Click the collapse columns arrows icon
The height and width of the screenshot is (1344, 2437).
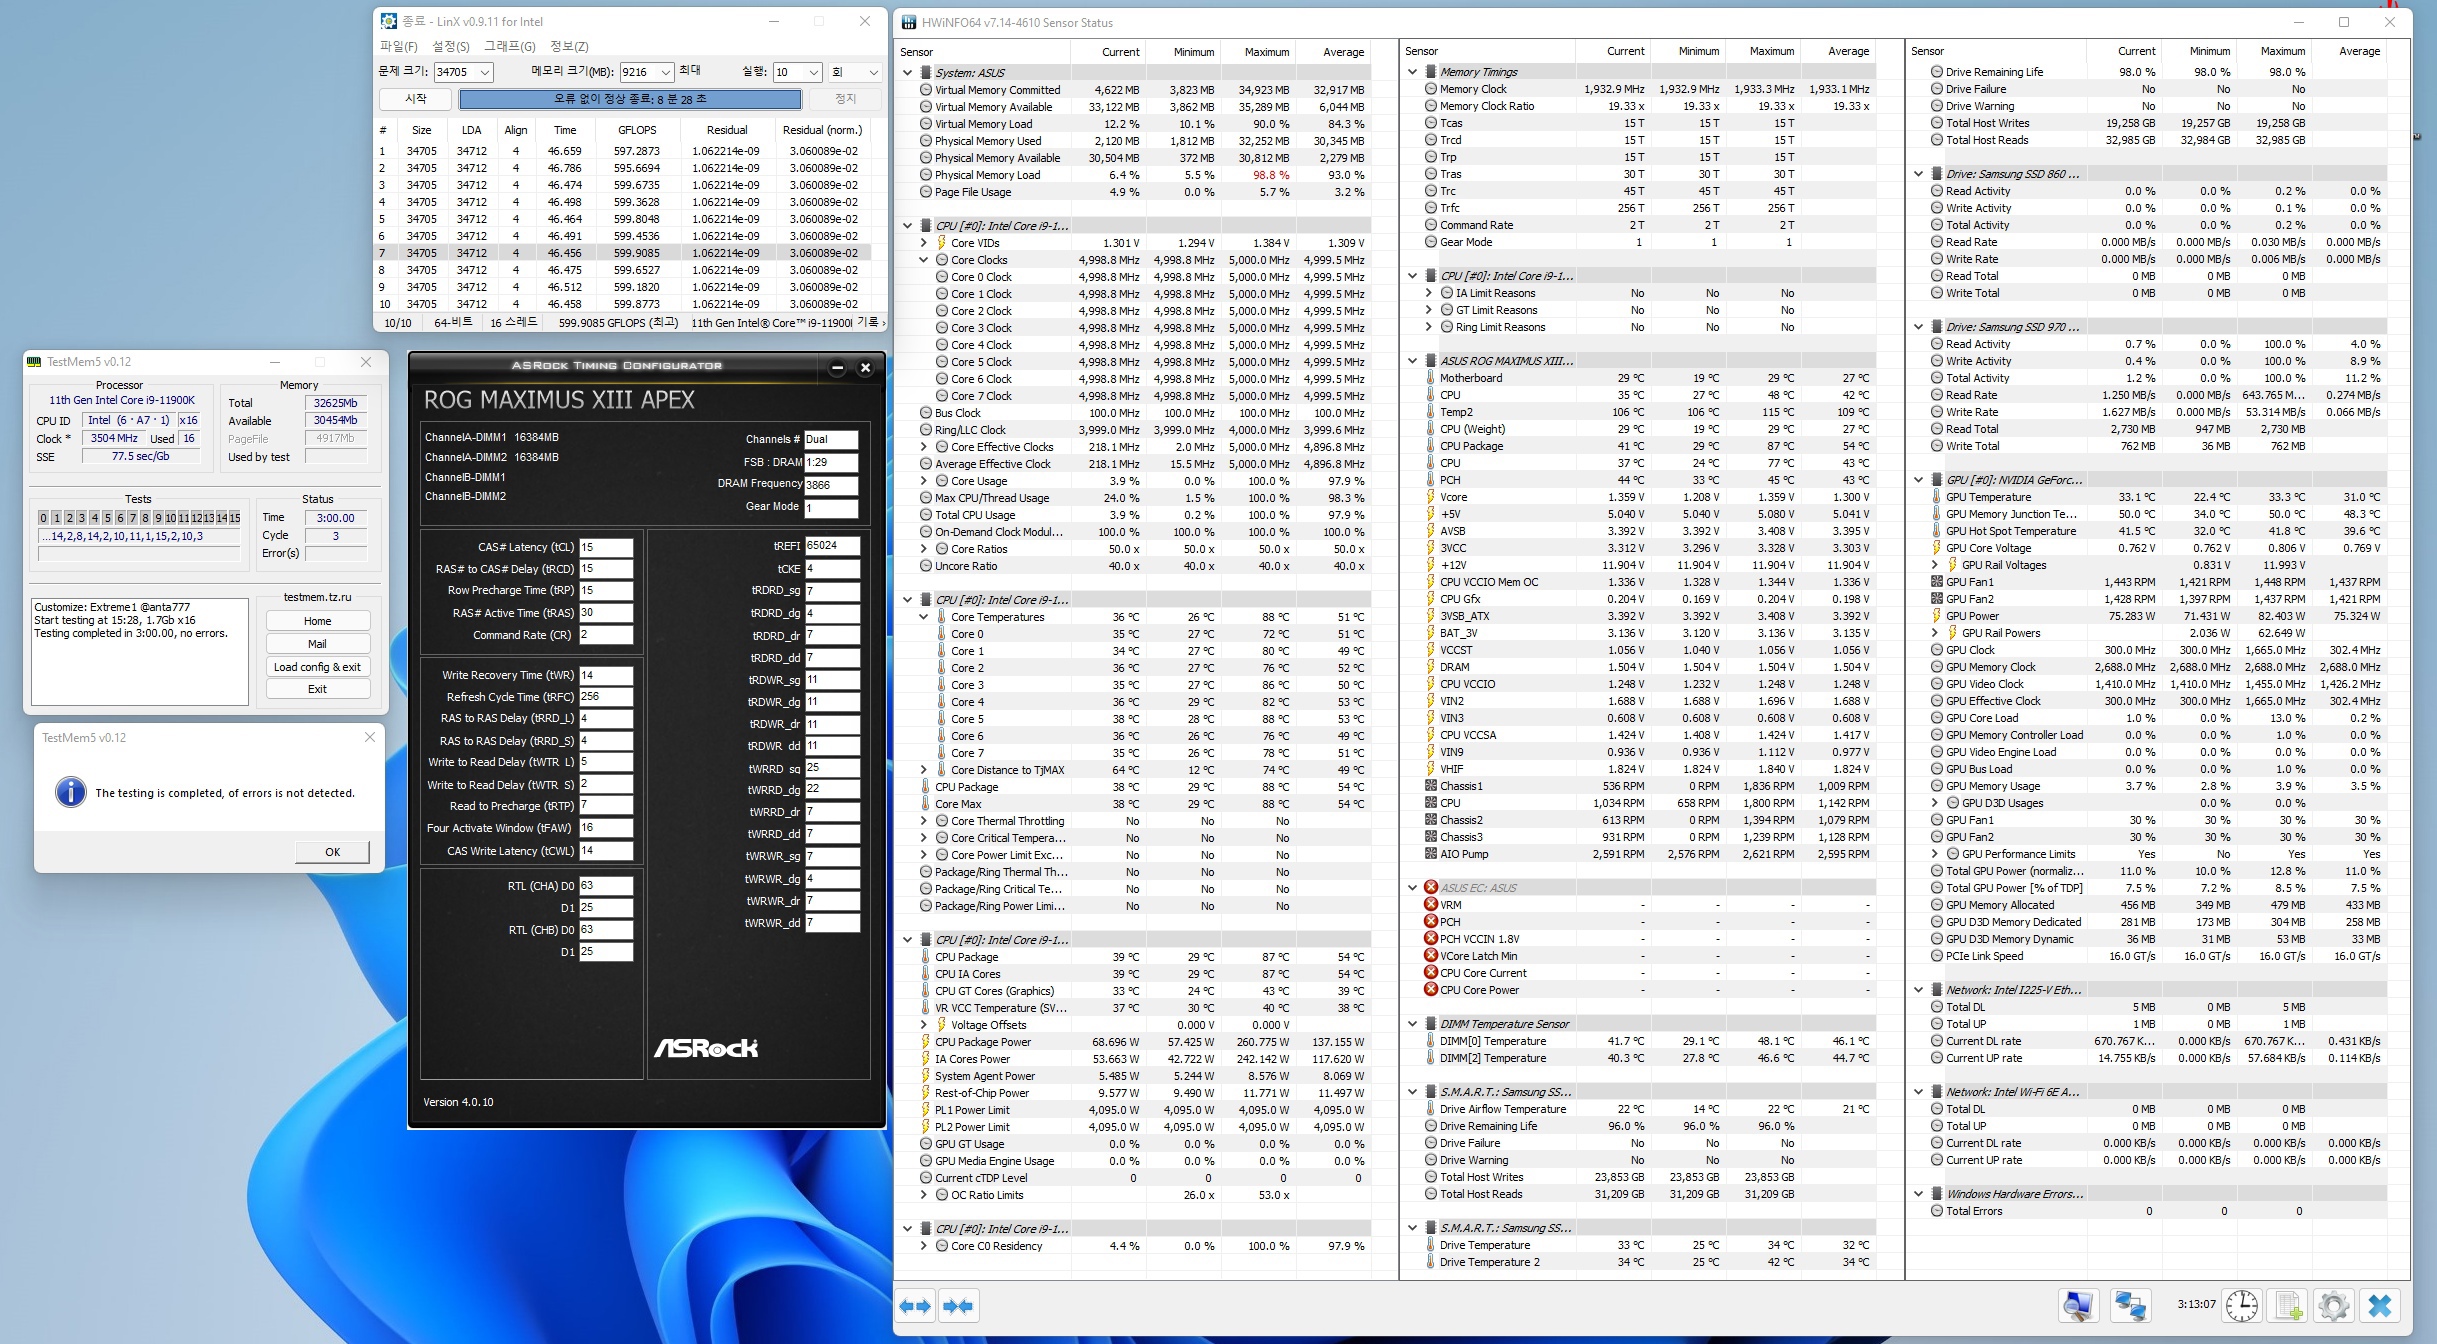[x=957, y=1305]
